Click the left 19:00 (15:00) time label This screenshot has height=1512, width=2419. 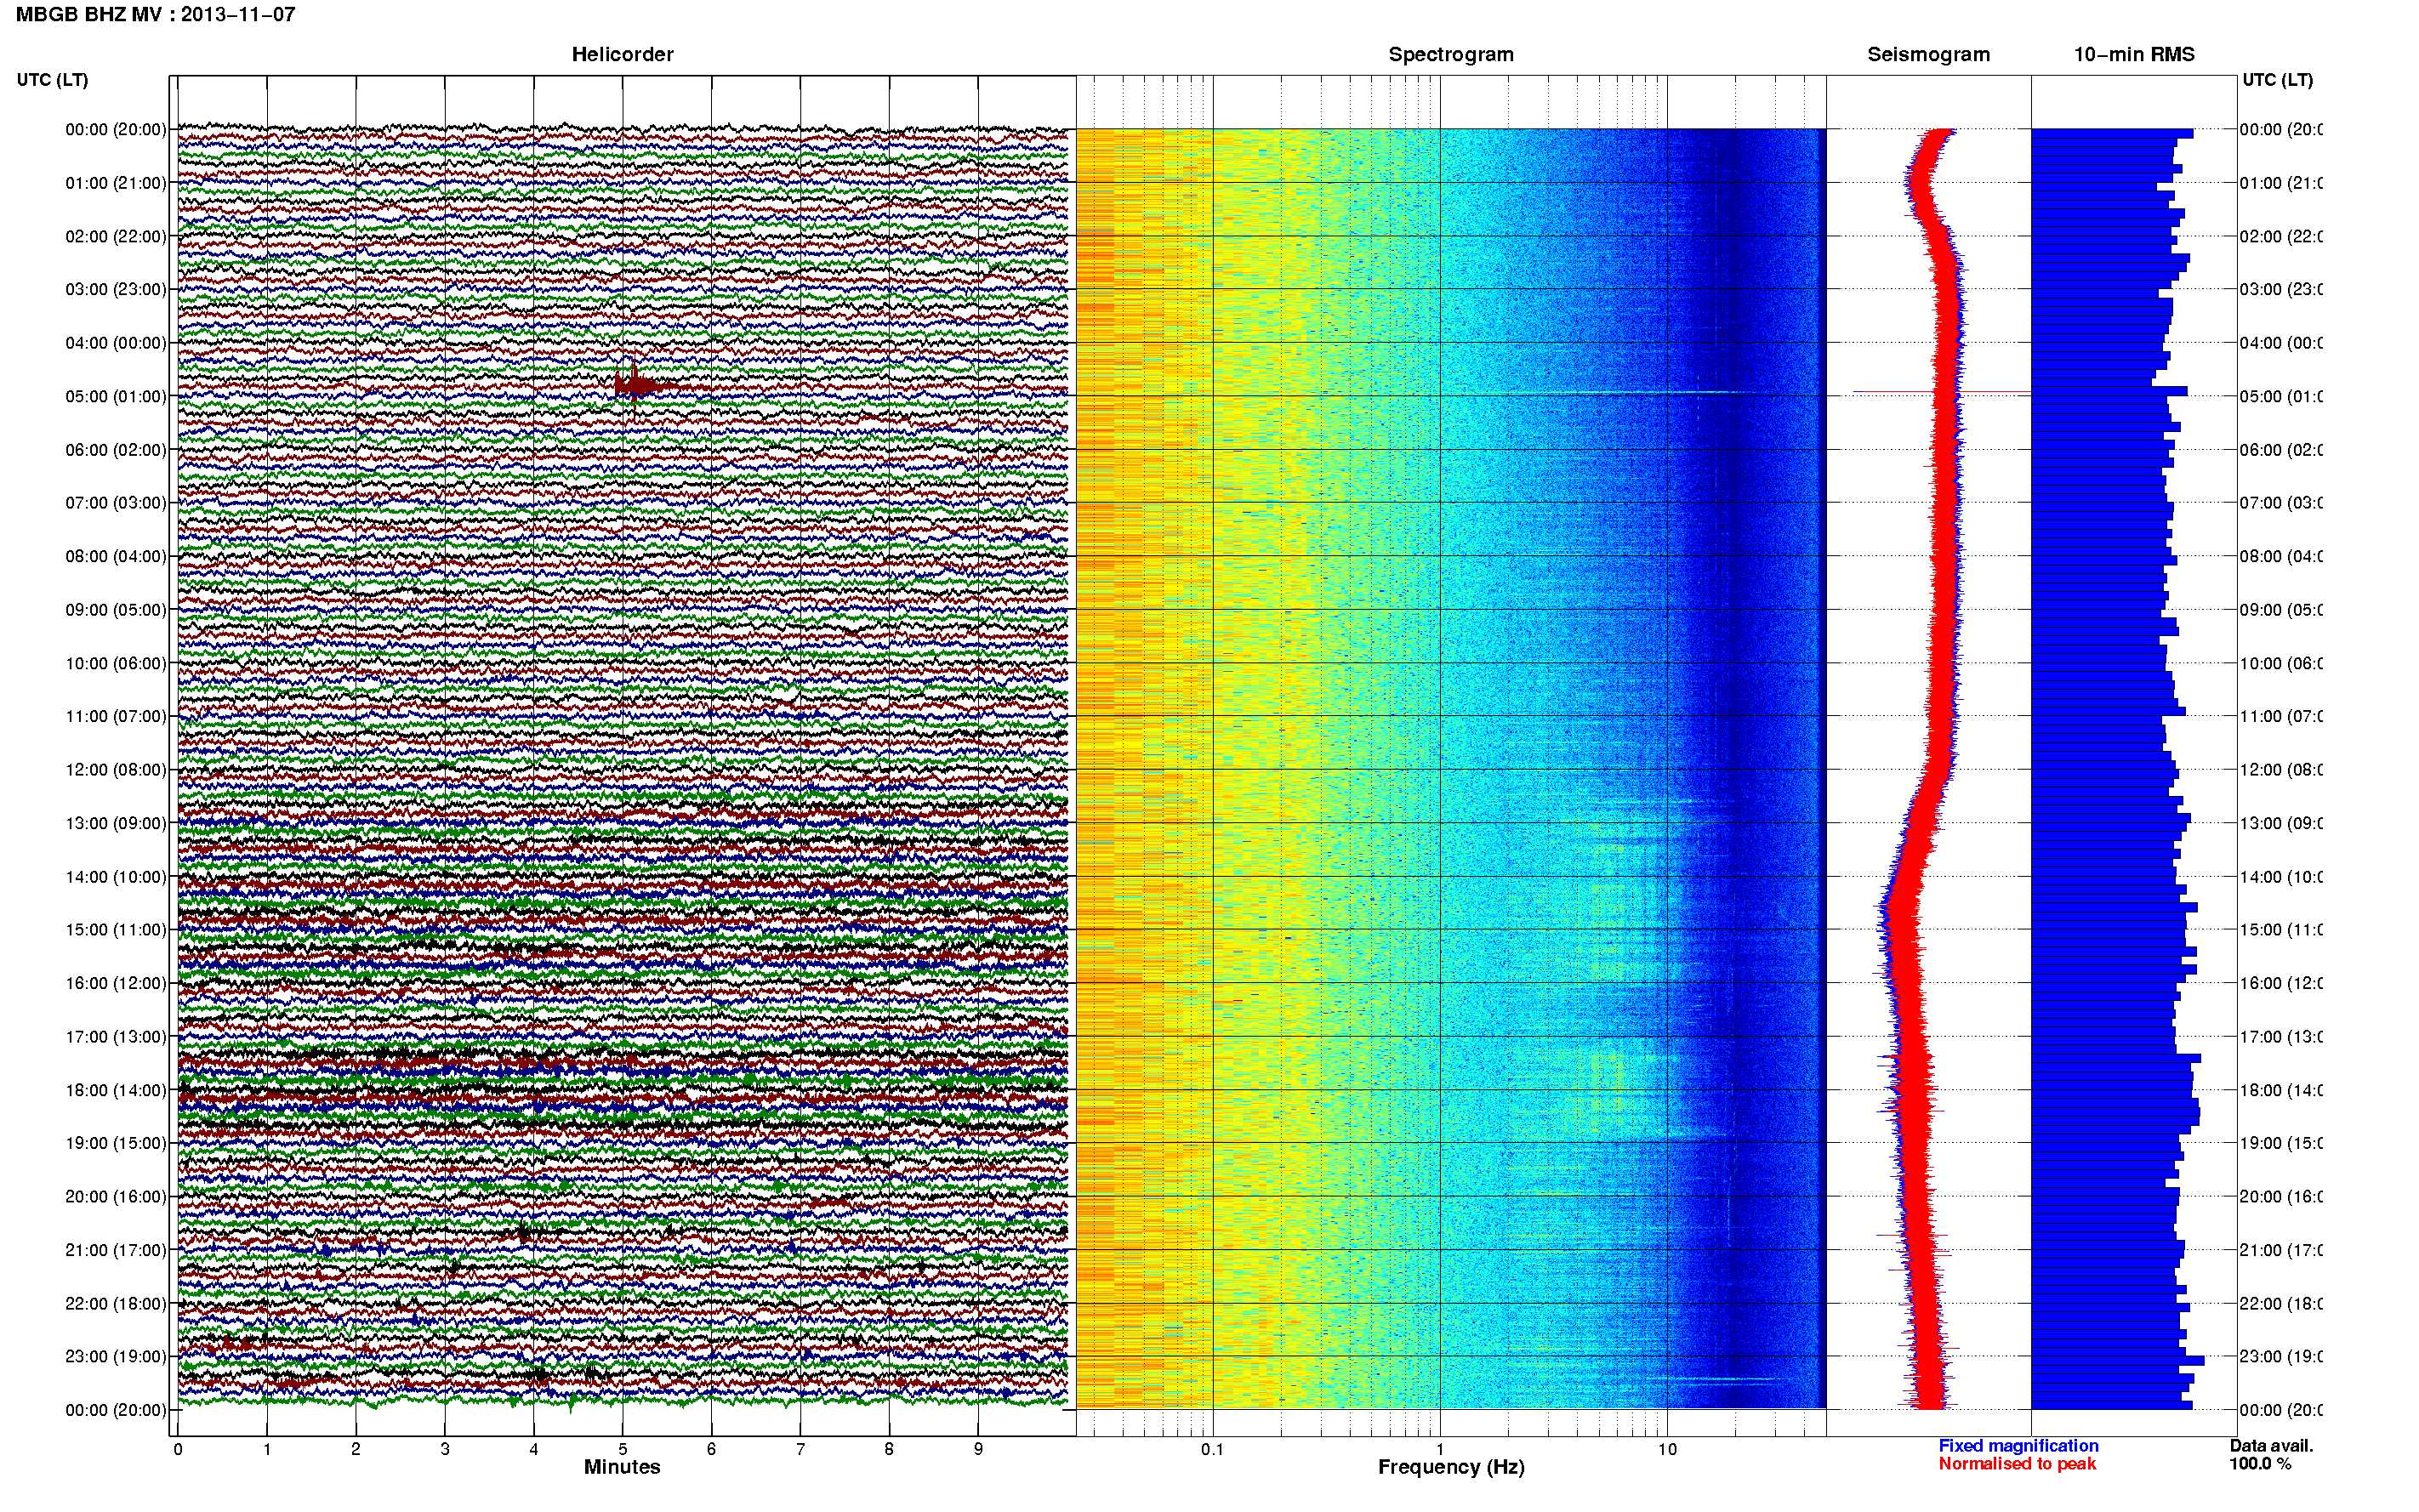[x=116, y=1143]
